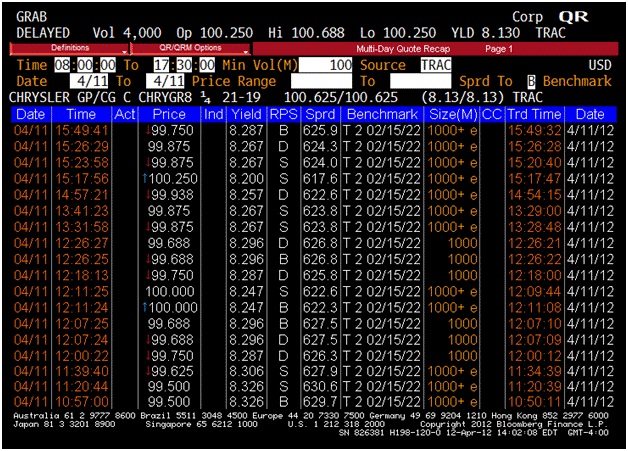Open the Definitions dropdown
This screenshot has width=628, height=451.
[x=69, y=48]
